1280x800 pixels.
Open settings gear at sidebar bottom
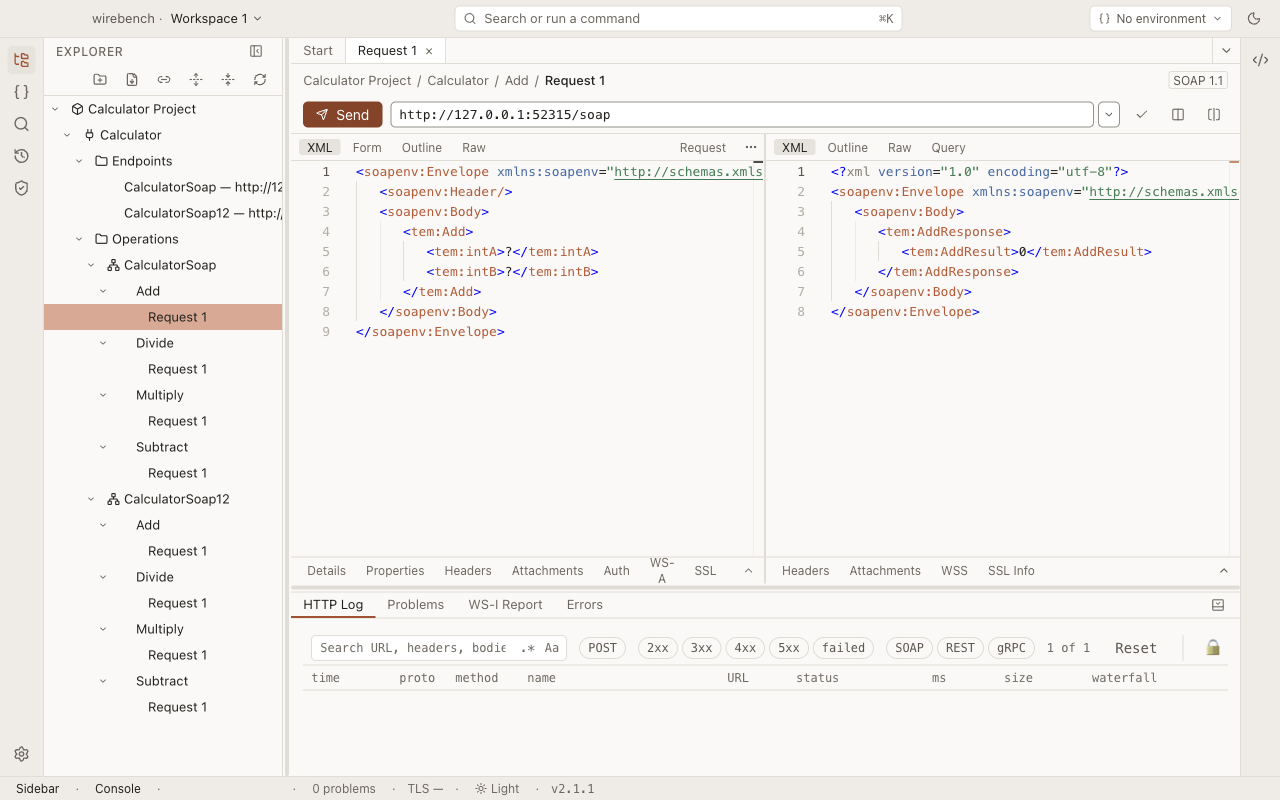point(21,754)
